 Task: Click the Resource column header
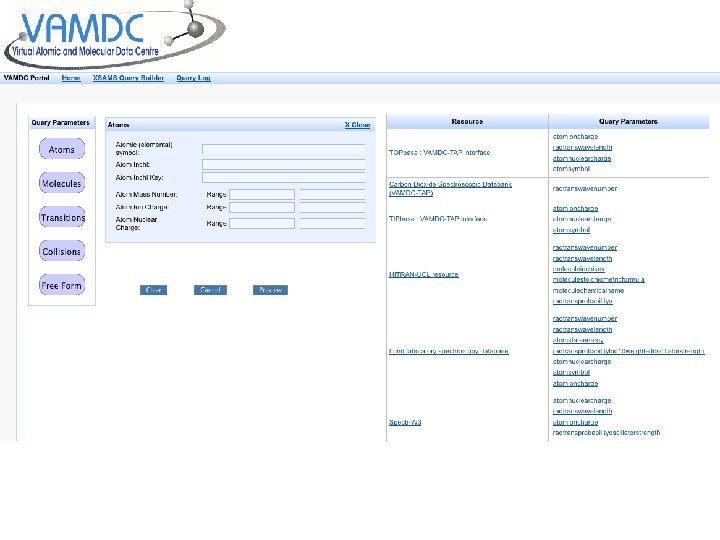467,122
